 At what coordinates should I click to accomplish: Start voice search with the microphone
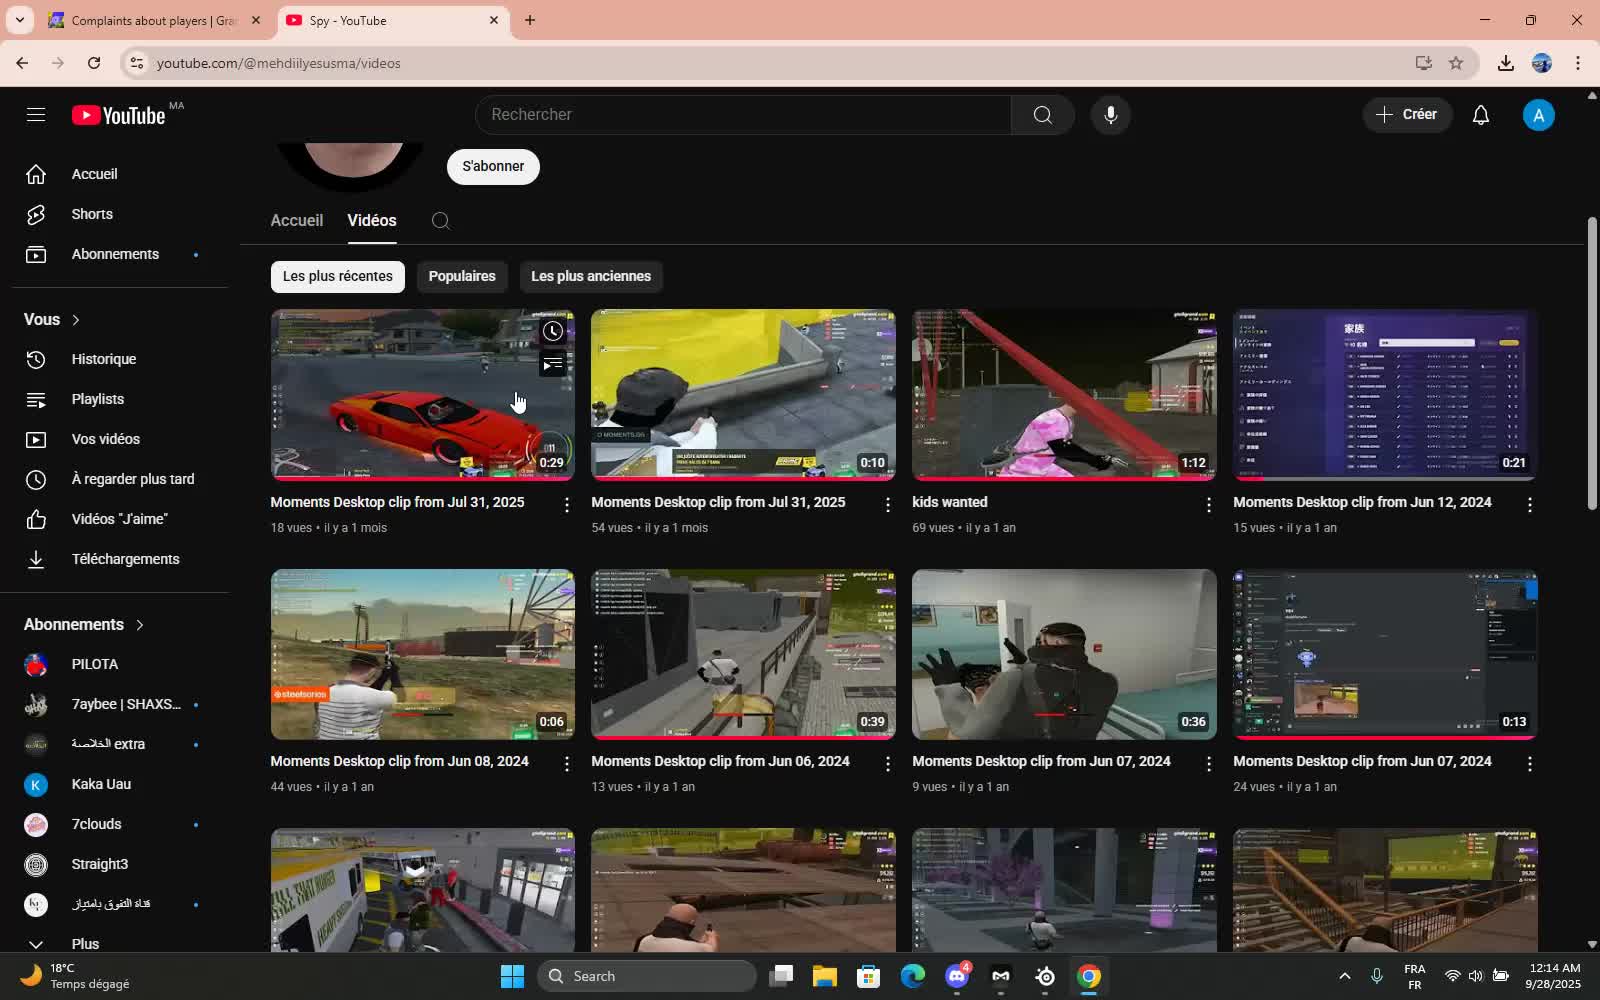(1109, 114)
